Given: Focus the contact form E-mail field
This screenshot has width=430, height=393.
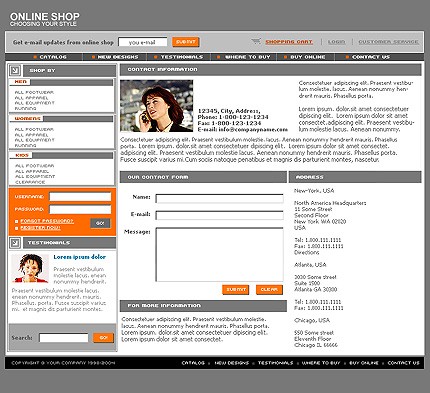Looking at the screenshot, I should click(x=219, y=215).
